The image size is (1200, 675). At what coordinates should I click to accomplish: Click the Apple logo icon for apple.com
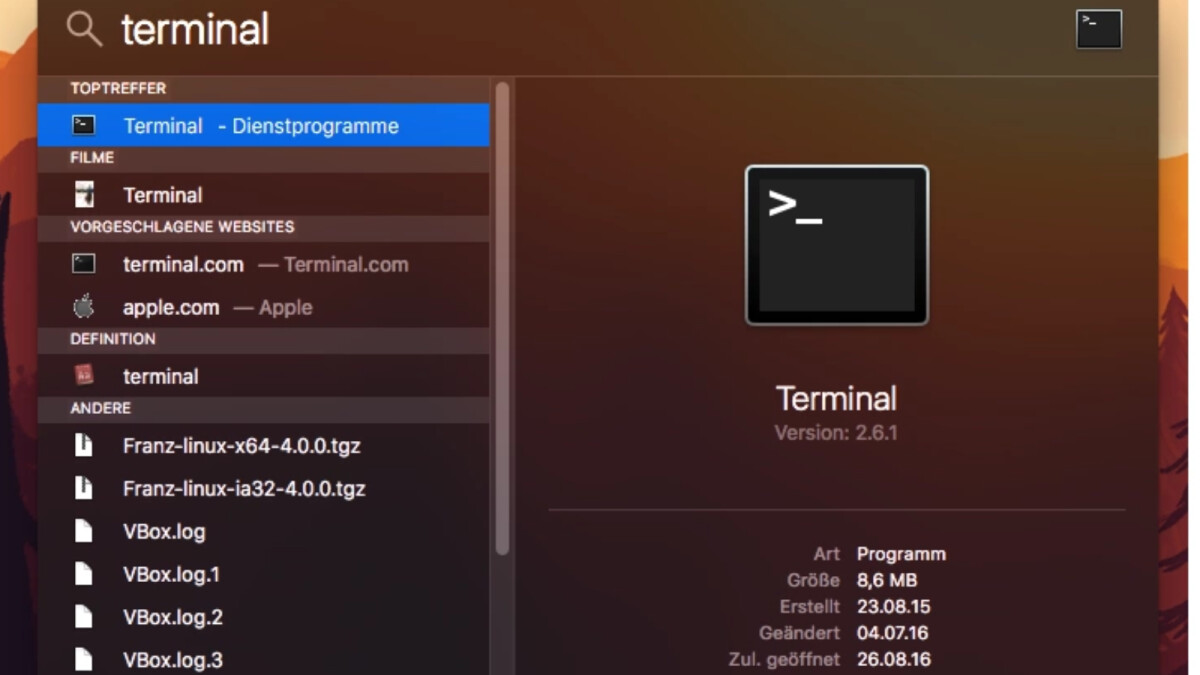click(84, 307)
